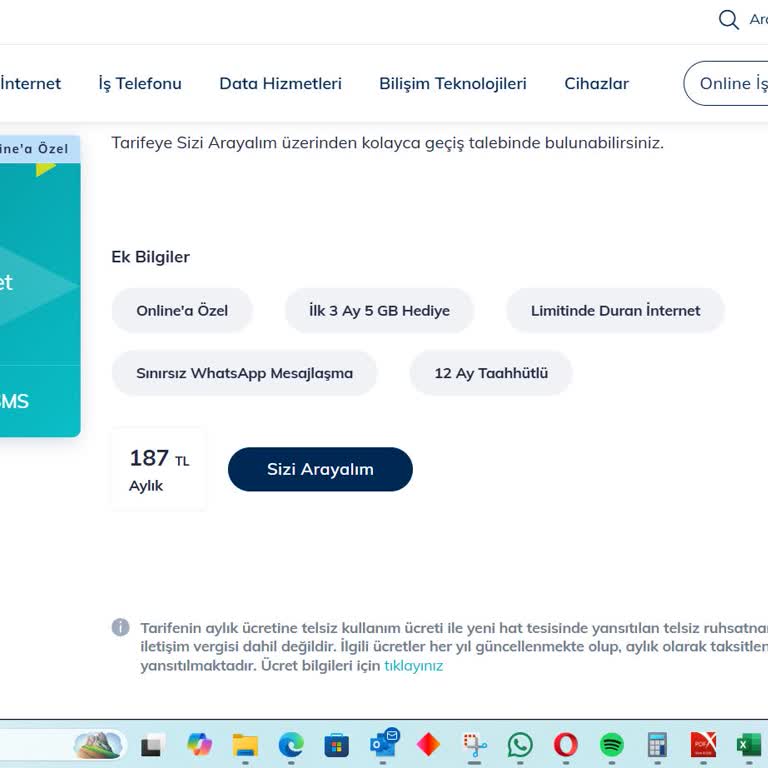Open the İş Telefonu menu
This screenshot has height=768, width=768.
pyautogui.click(x=140, y=83)
